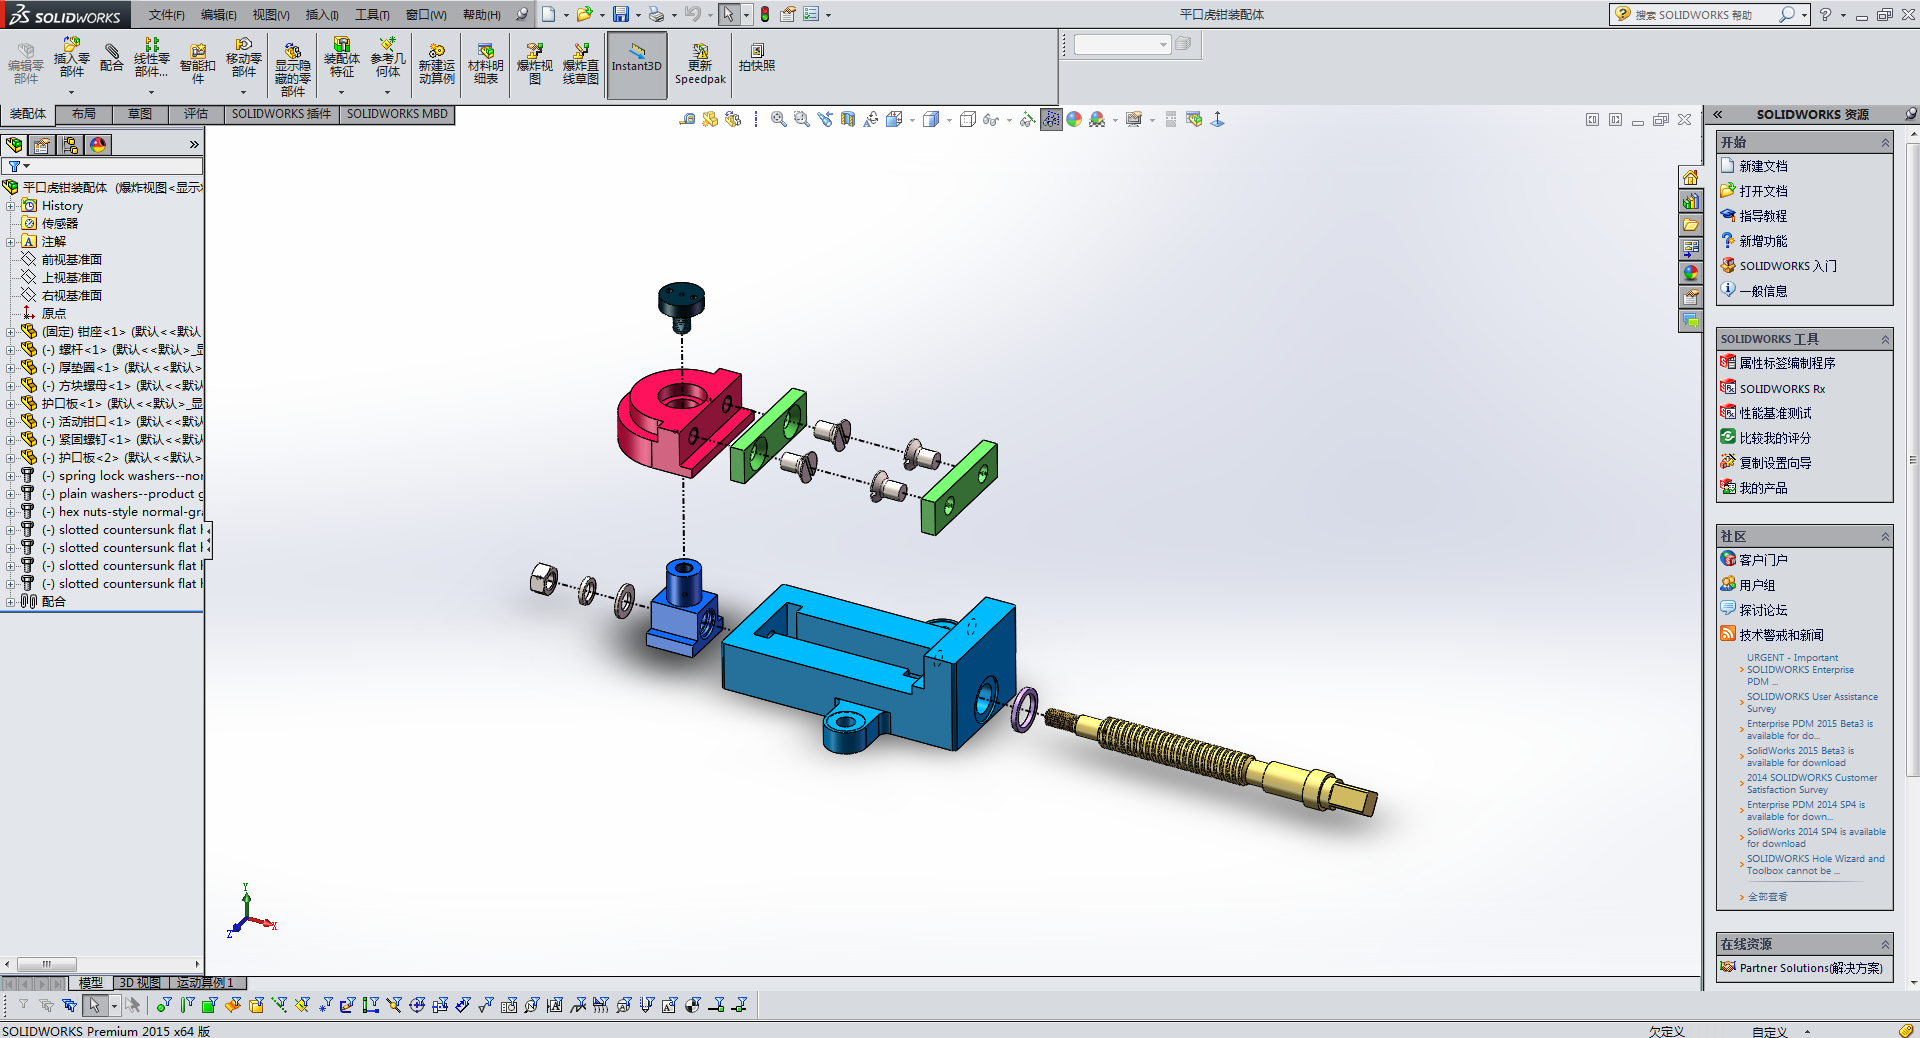Screen dimensions: 1920x1038
Task: Select the 爆炸直线草图 tool
Action: [581, 63]
